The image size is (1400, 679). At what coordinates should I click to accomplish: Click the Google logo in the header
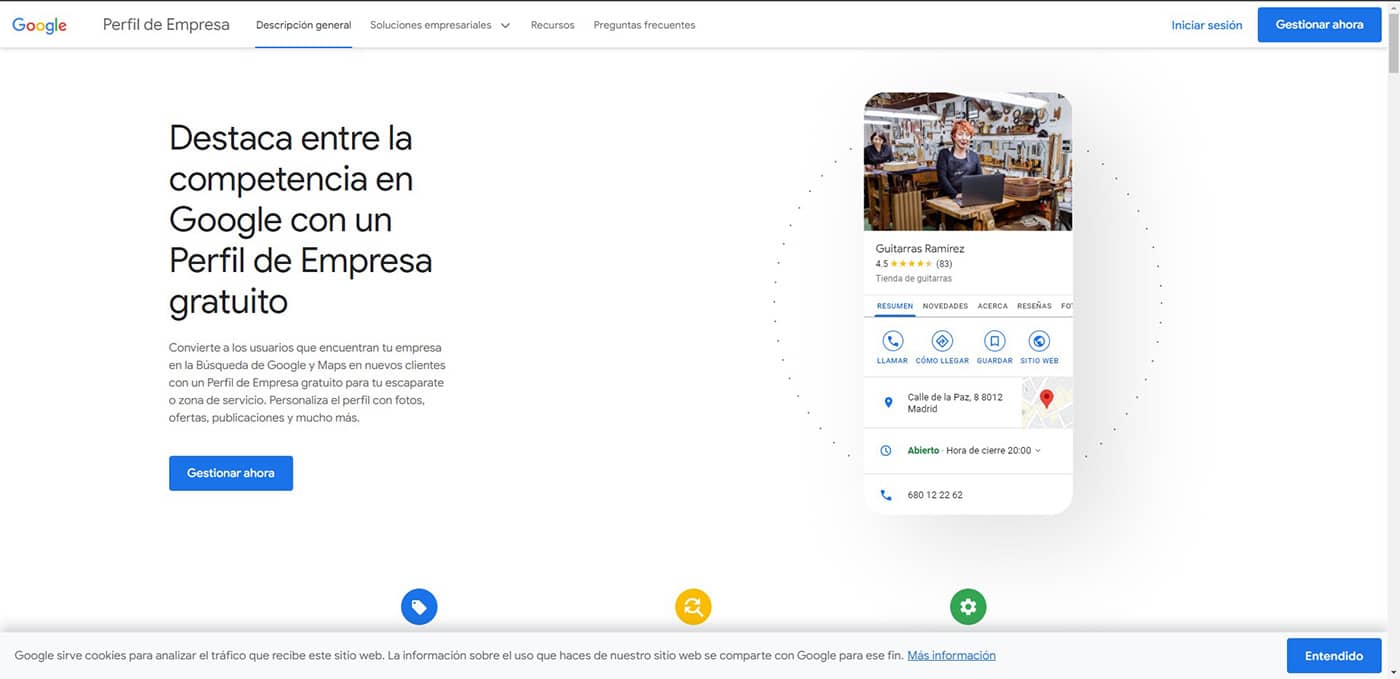38,25
